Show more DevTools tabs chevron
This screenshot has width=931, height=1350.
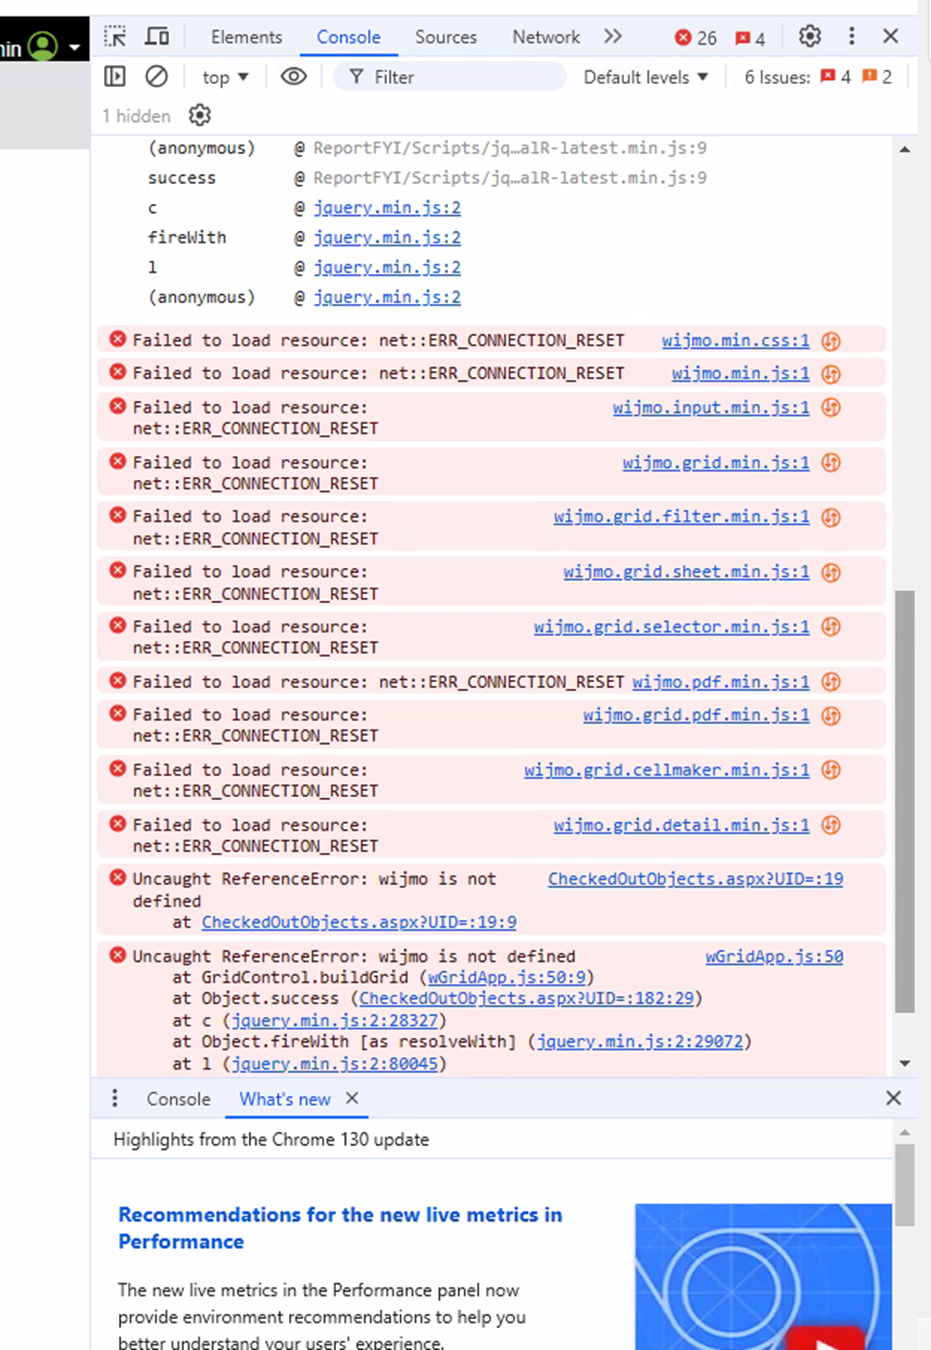click(613, 37)
